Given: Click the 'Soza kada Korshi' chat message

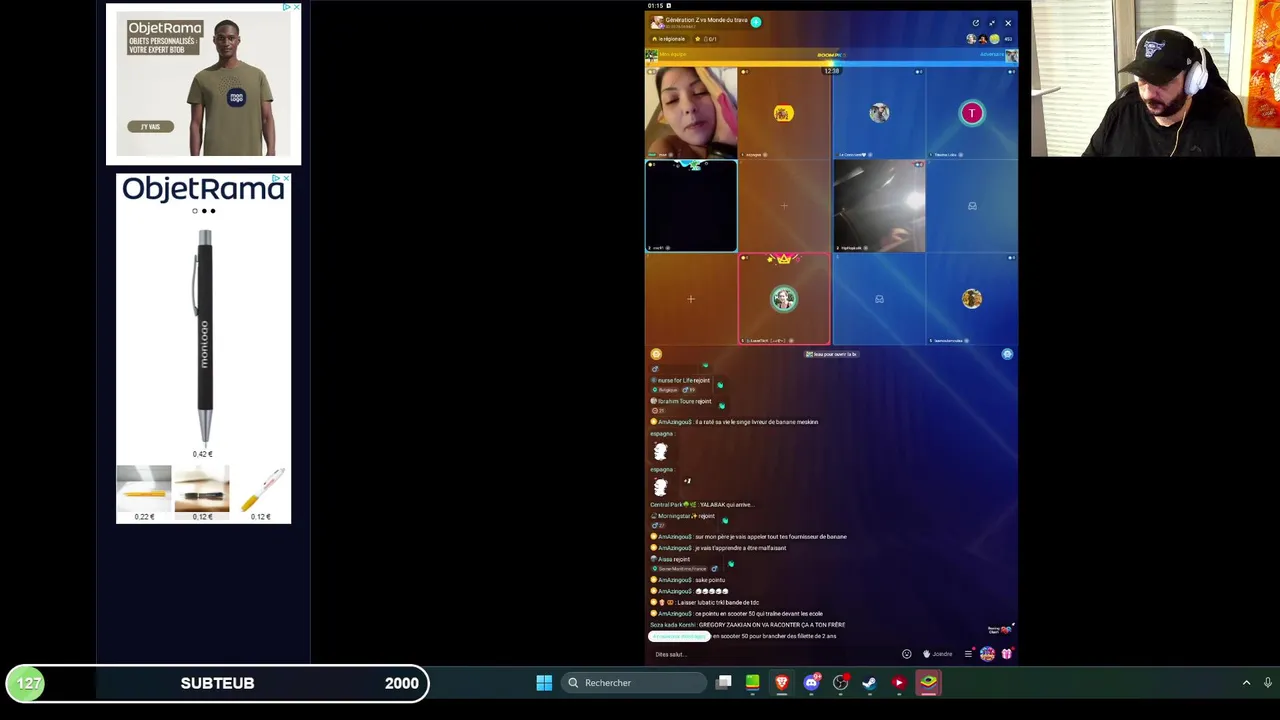Looking at the screenshot, I should (747, 625).
